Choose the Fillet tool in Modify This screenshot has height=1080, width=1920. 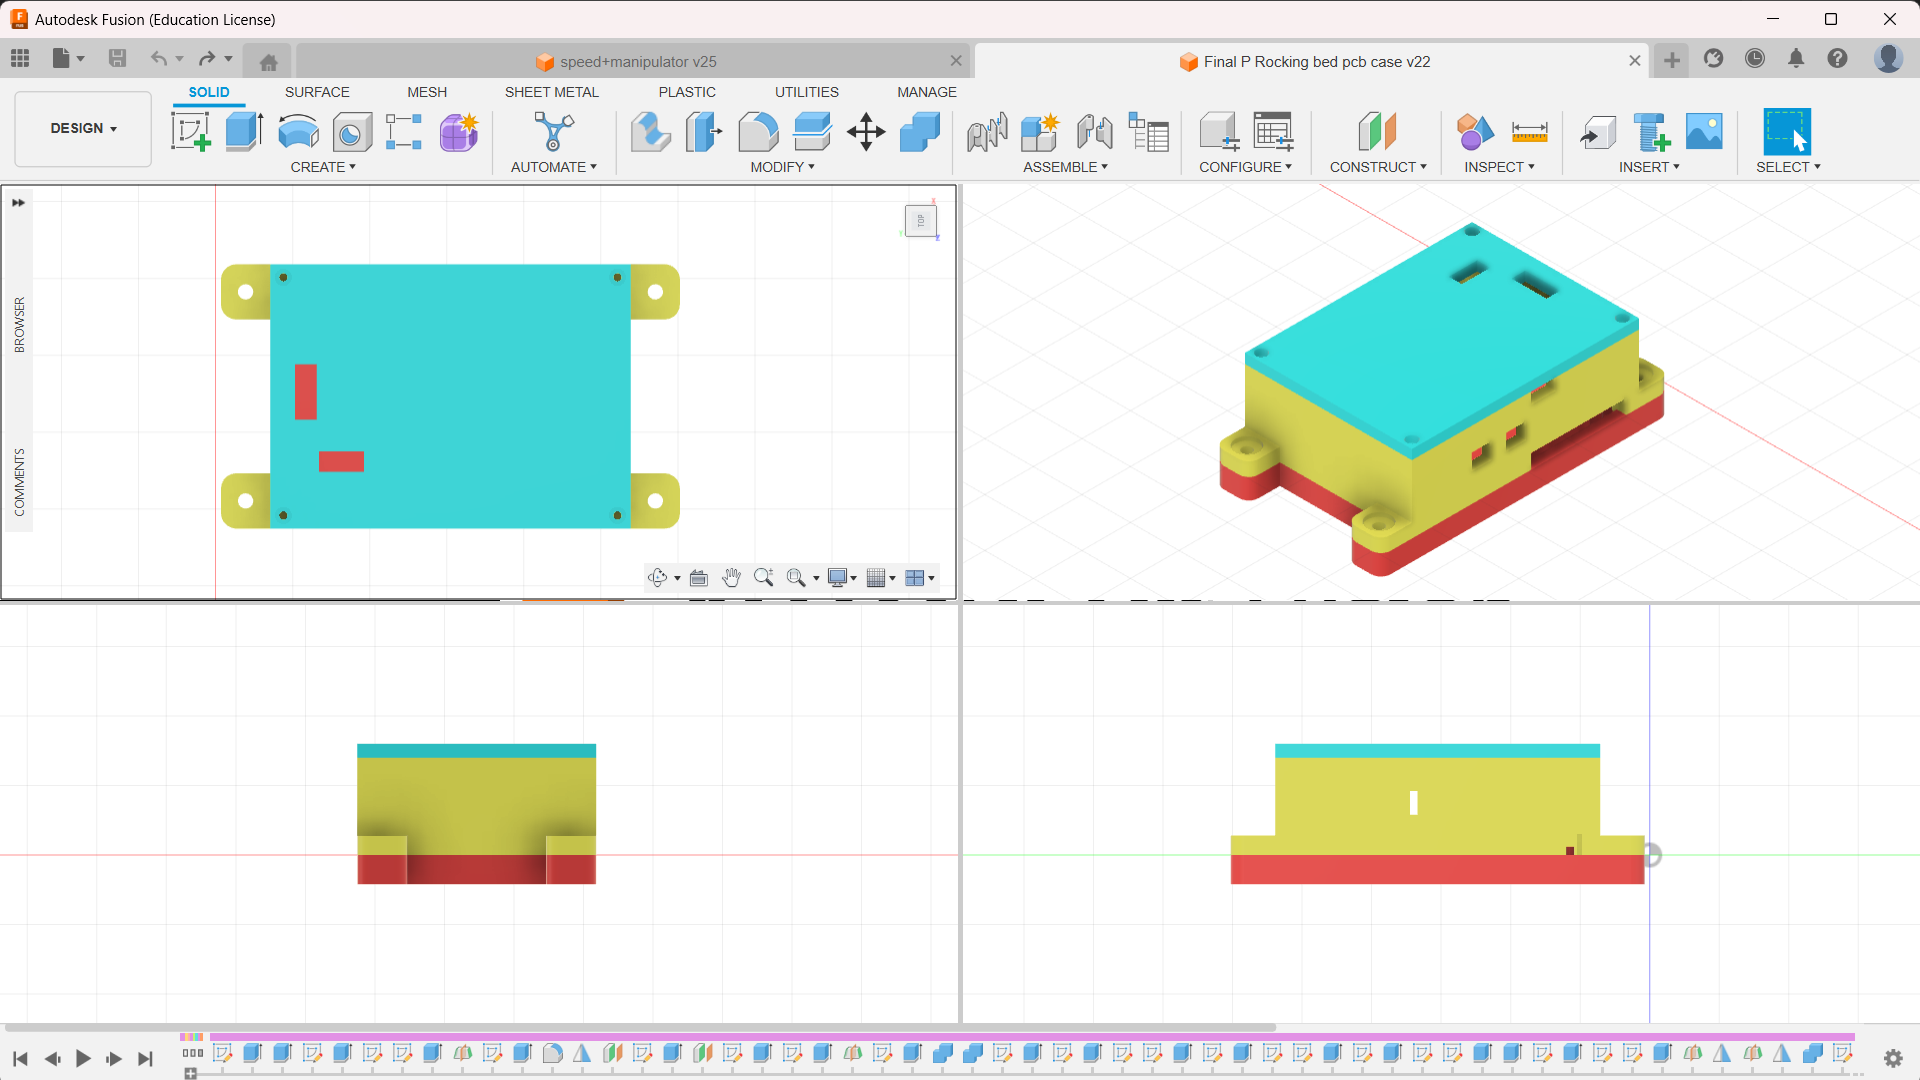pos(758,132)
